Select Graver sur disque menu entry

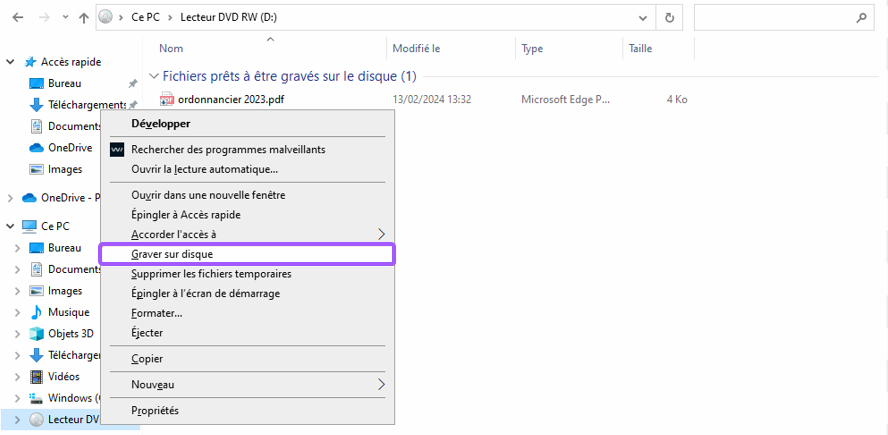[x=172, y=254]
